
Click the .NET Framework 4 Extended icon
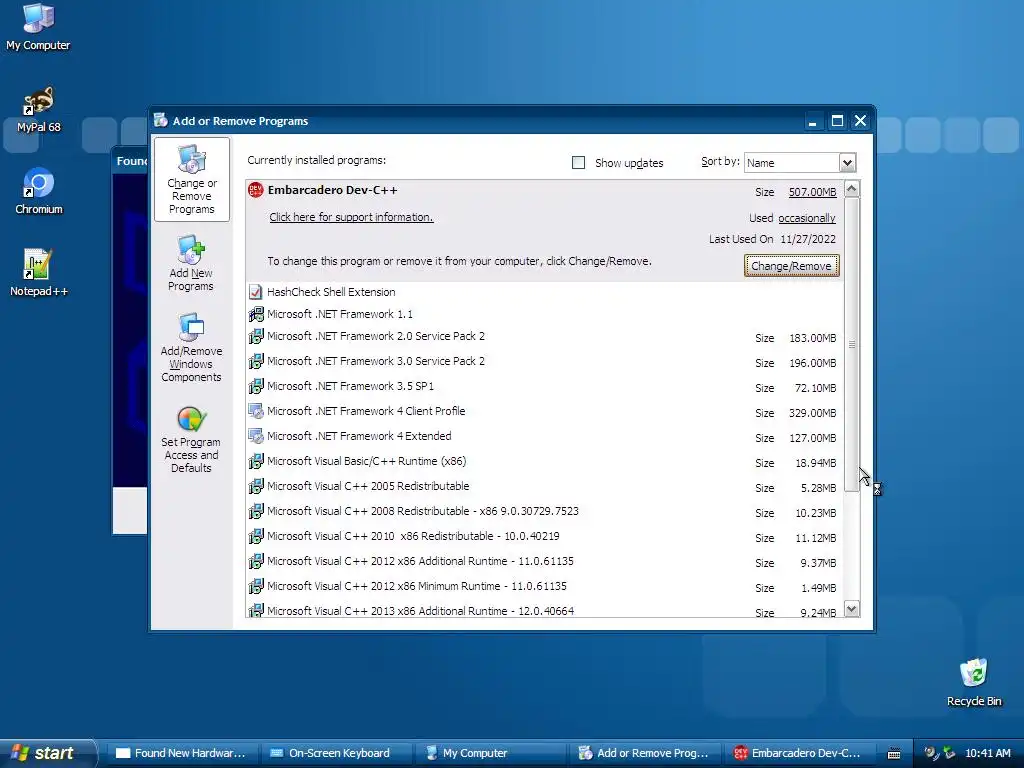pyautogui.click(x=255, y=436)
